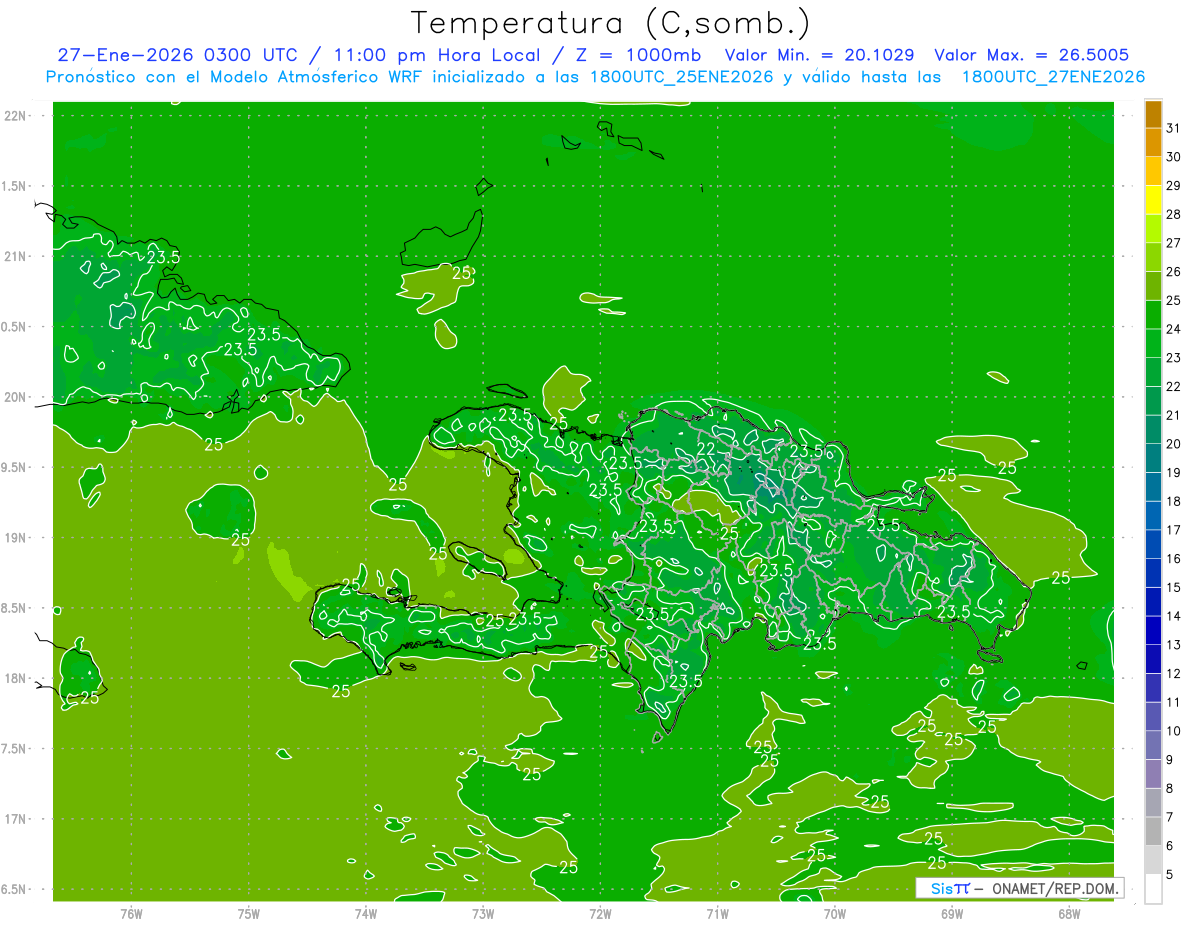1200x927 pixels.
Task: Select the 'Valor Max. = 26.5005' readout
Action: [x=1032, y=56]
